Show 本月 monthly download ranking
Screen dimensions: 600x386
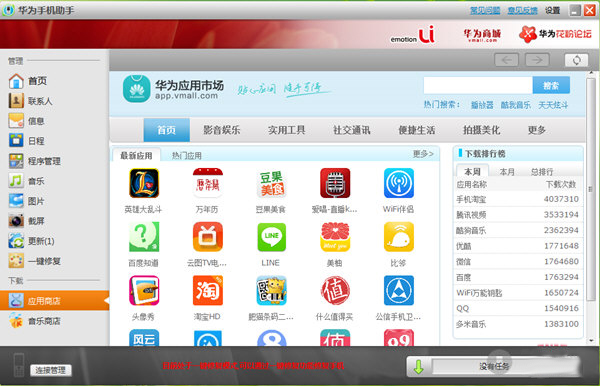507,172
